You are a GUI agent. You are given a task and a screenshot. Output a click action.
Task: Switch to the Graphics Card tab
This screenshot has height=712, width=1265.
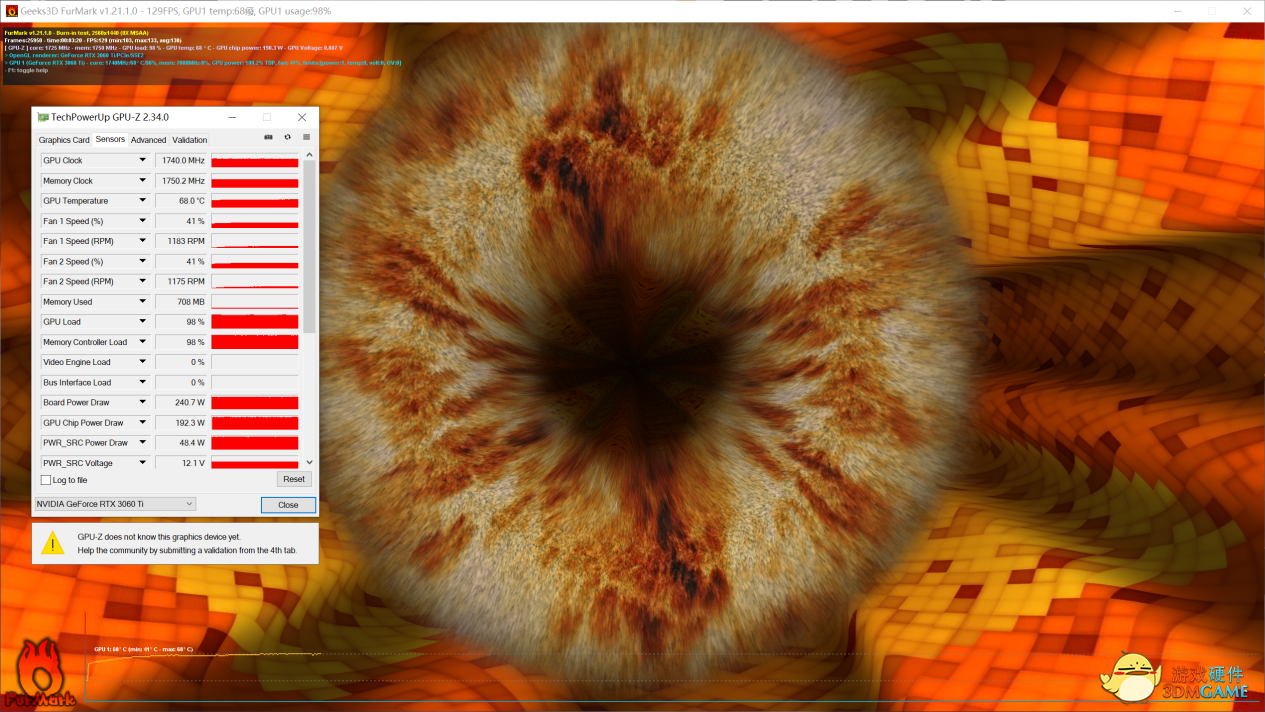pos(64,140)
